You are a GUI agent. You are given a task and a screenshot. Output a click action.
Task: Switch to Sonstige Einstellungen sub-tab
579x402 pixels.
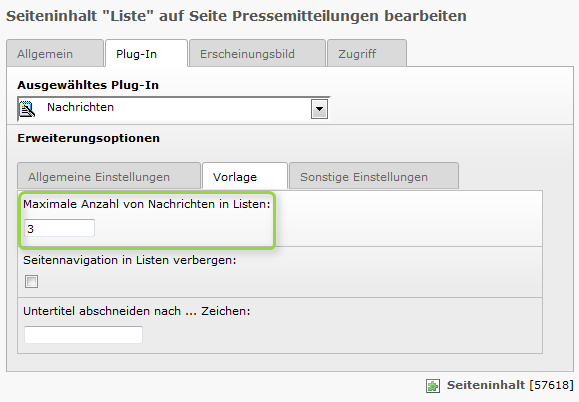[x=374, y=176]
